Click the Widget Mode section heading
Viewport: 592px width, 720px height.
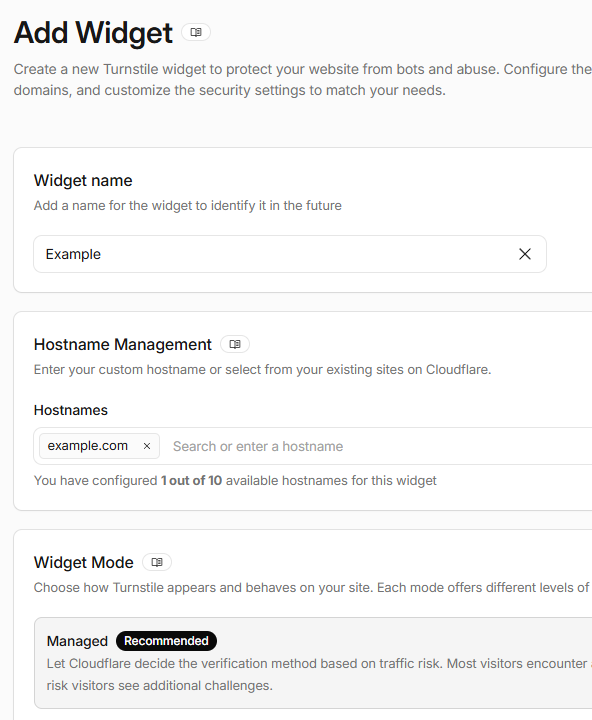point(84,562)
